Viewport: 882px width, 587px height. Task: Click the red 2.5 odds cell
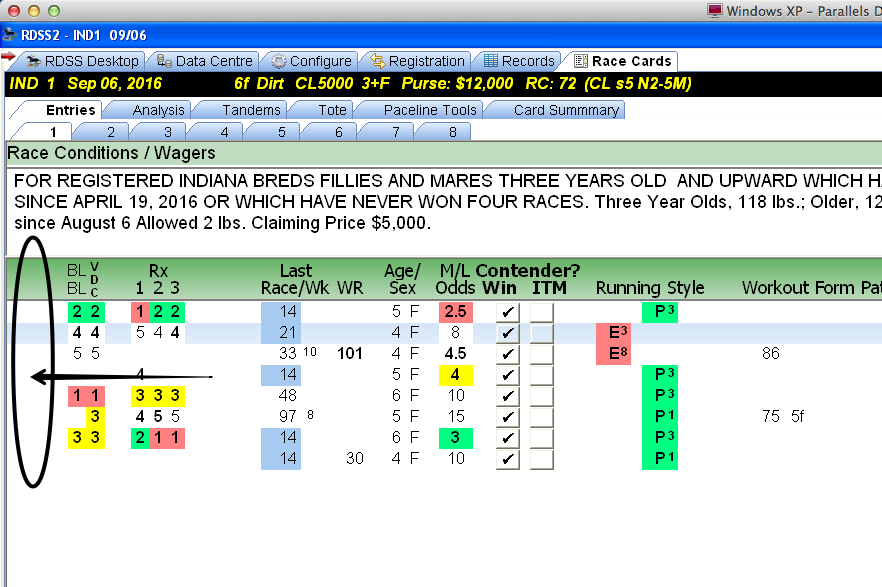tap(456, 311)
